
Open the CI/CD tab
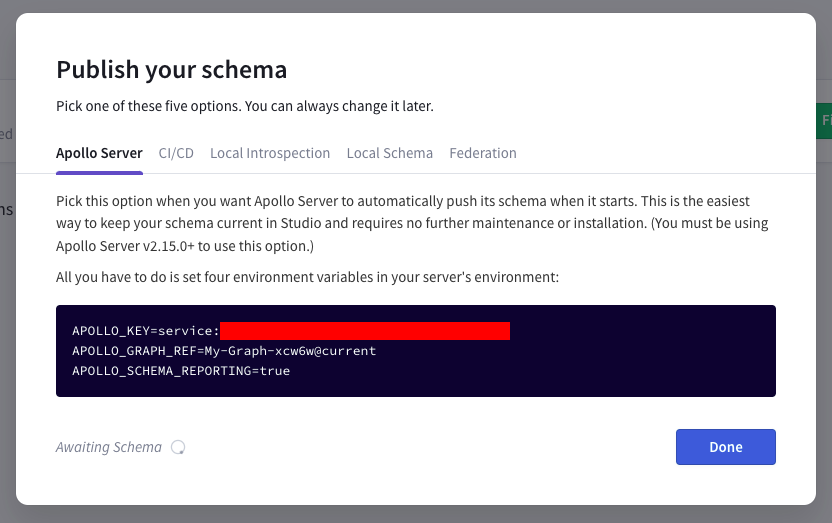[176, 153]
